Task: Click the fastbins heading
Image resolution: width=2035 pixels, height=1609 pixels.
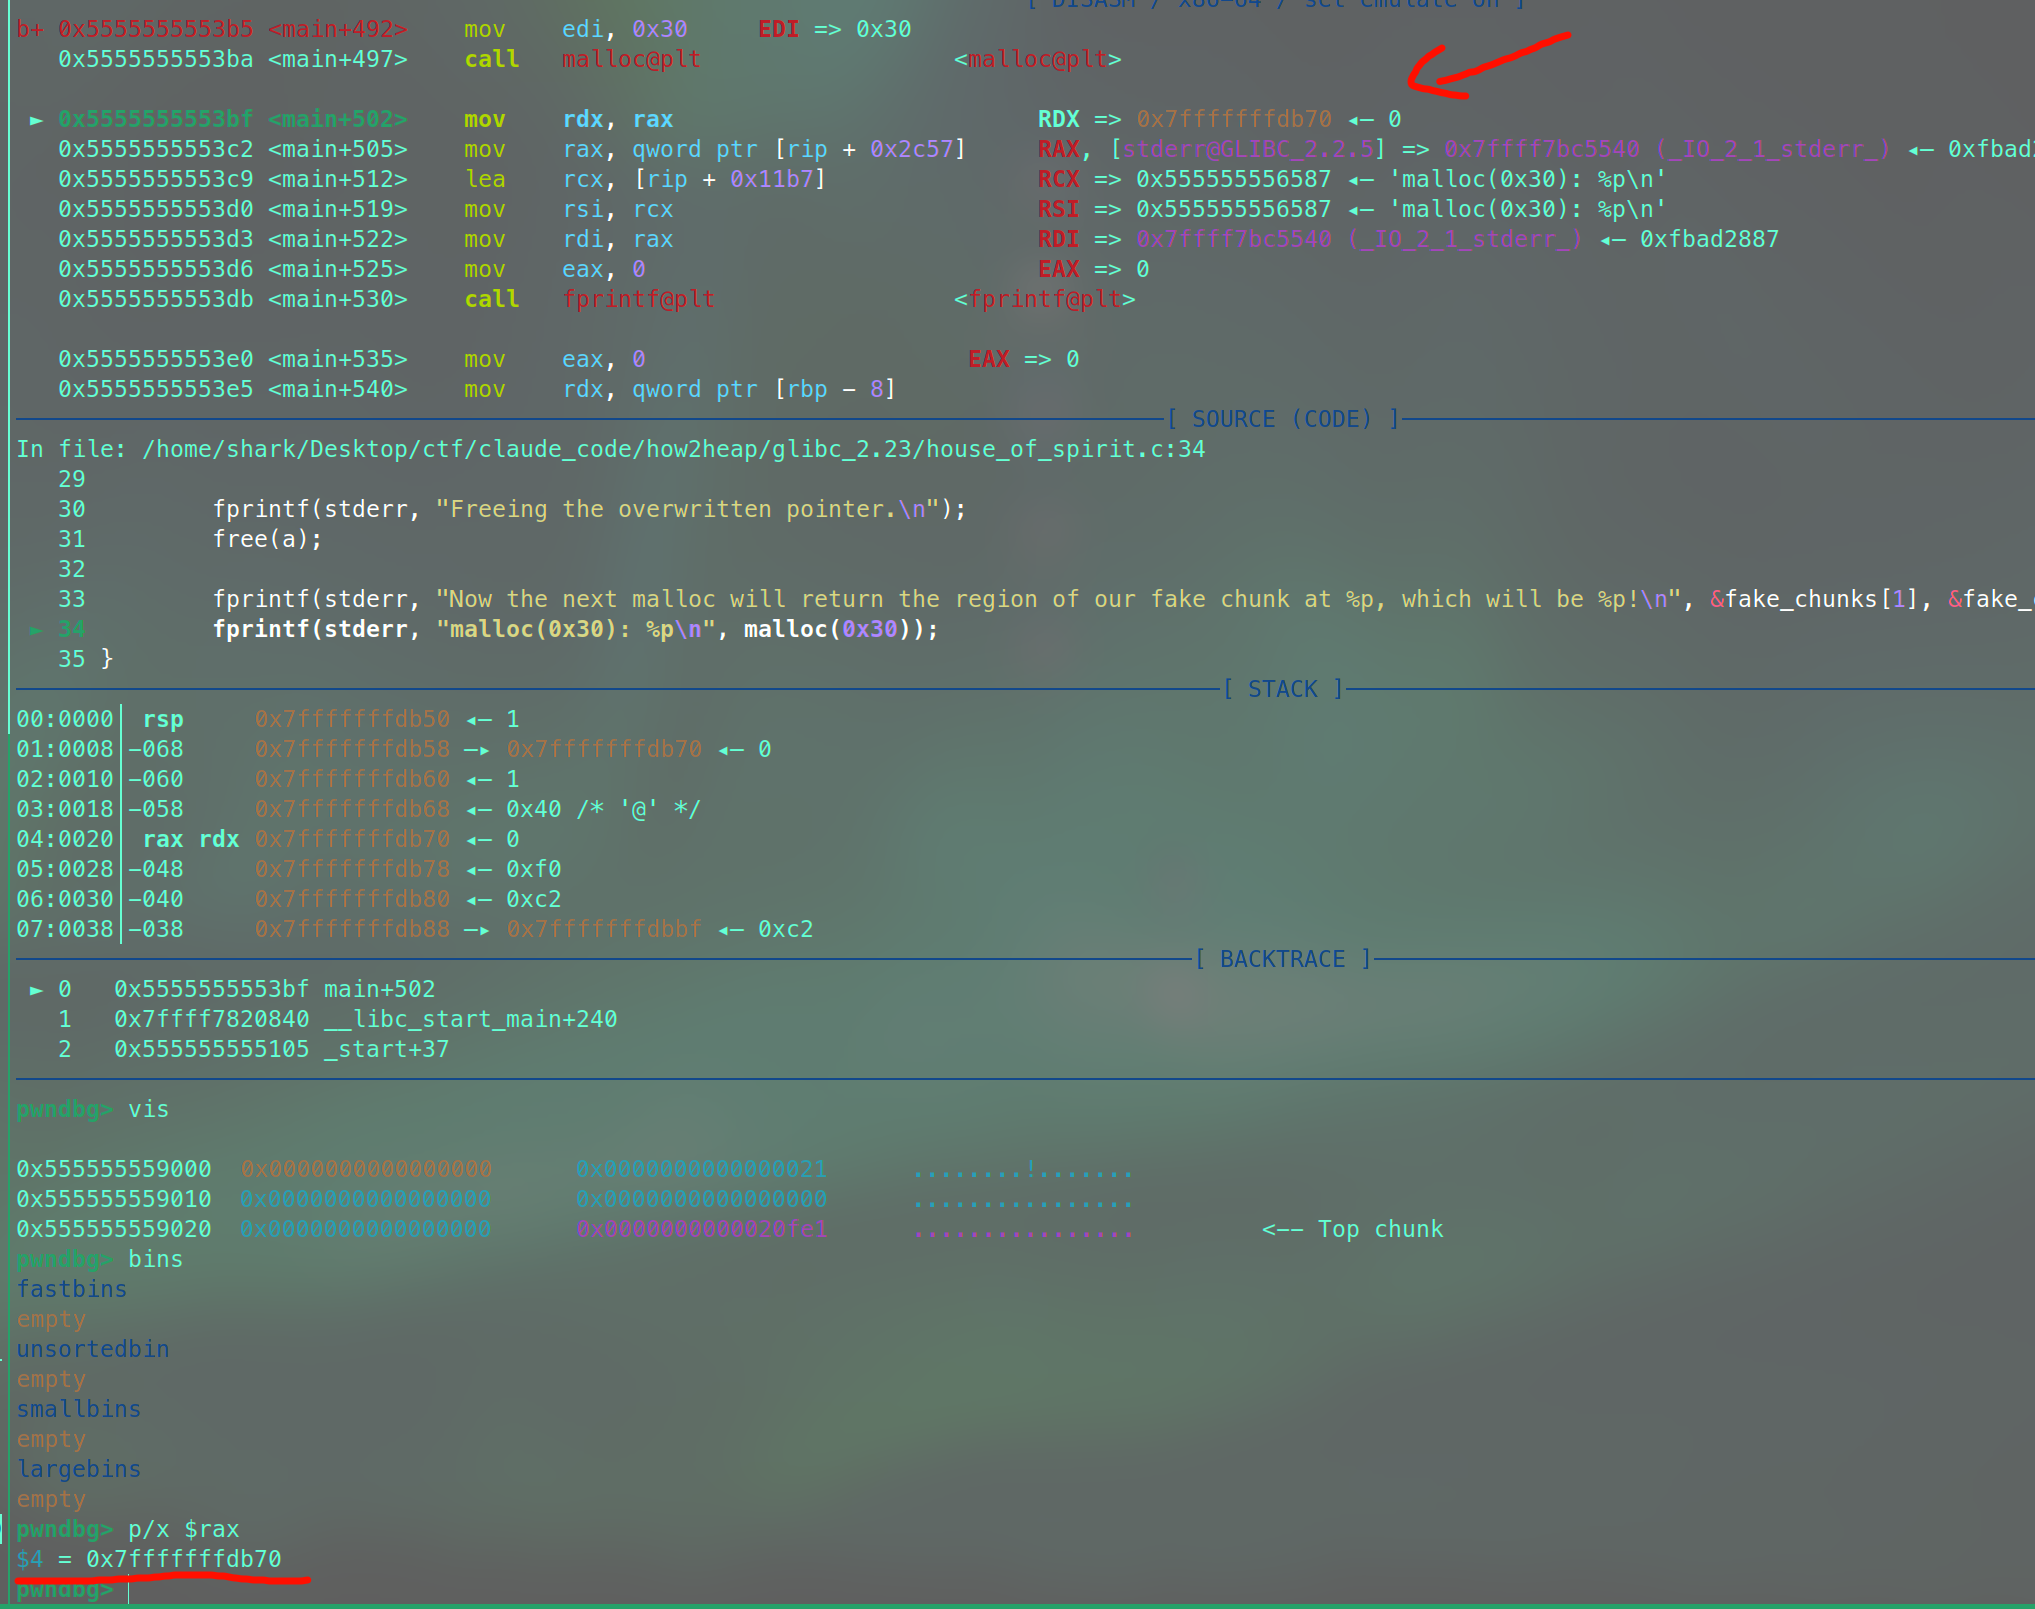Action: tap(71, 1289)
